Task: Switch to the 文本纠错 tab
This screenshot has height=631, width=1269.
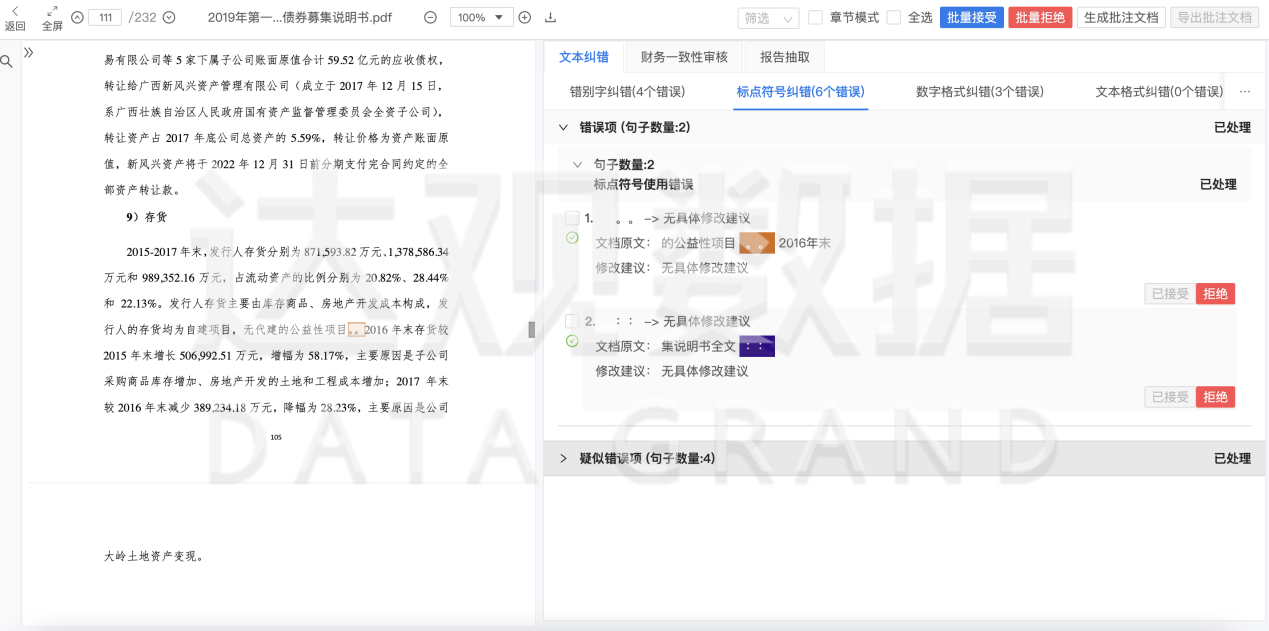Action: 584,57
